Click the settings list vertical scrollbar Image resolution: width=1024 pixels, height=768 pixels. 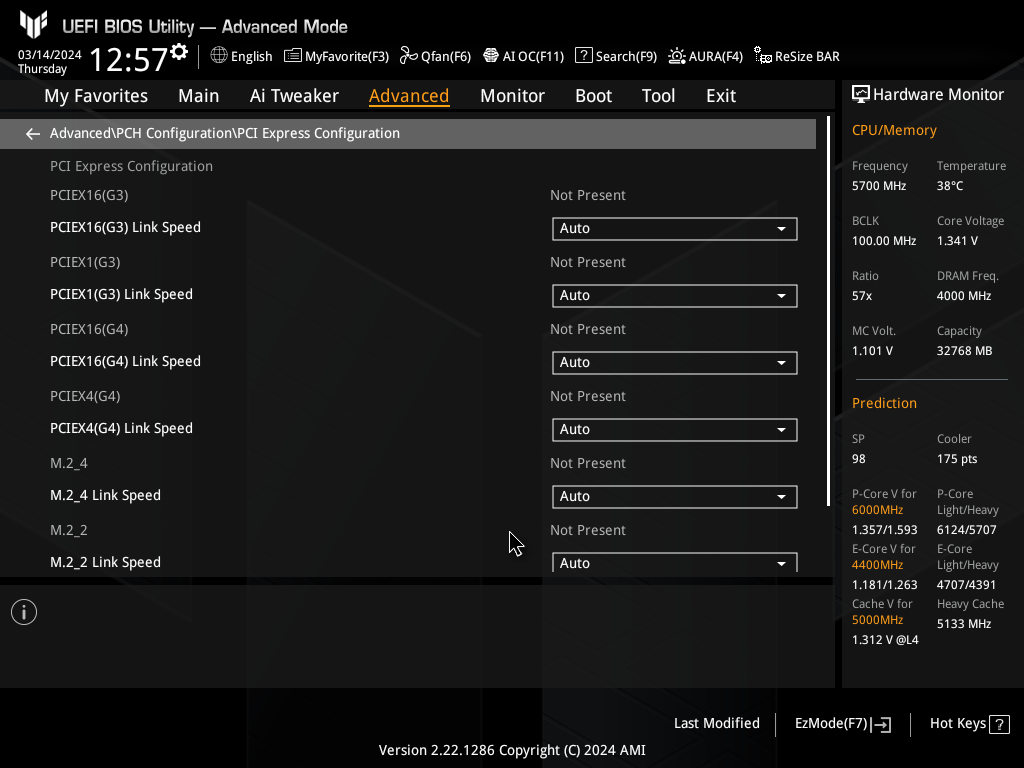[x=828, y=312]
